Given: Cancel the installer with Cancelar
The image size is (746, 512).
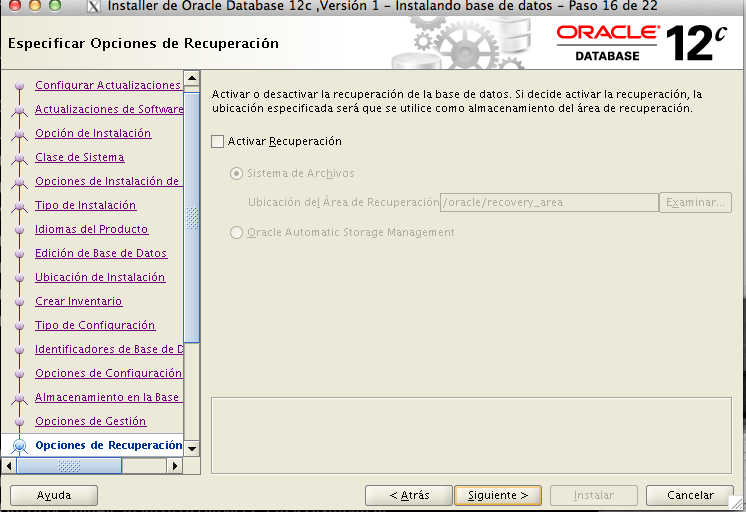Looking at the screenshot, I should click(690, 495).
